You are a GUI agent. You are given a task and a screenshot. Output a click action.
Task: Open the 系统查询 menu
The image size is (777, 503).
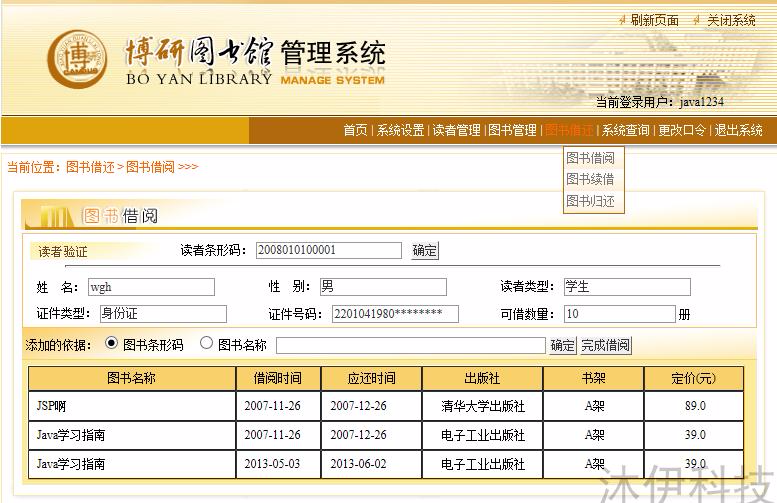point(625,130)
